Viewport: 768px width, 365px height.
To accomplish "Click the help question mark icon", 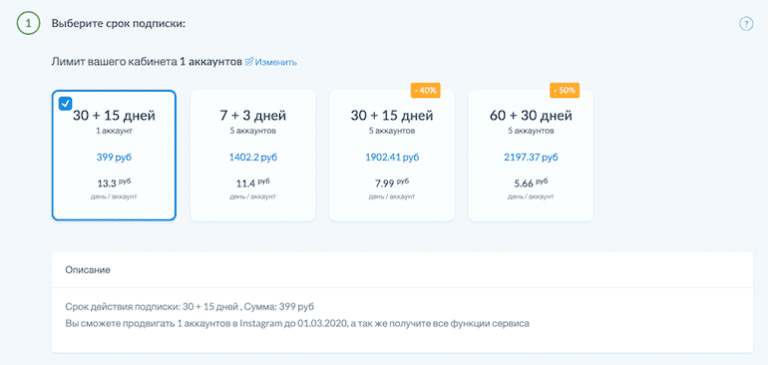I will click(745, 24).
